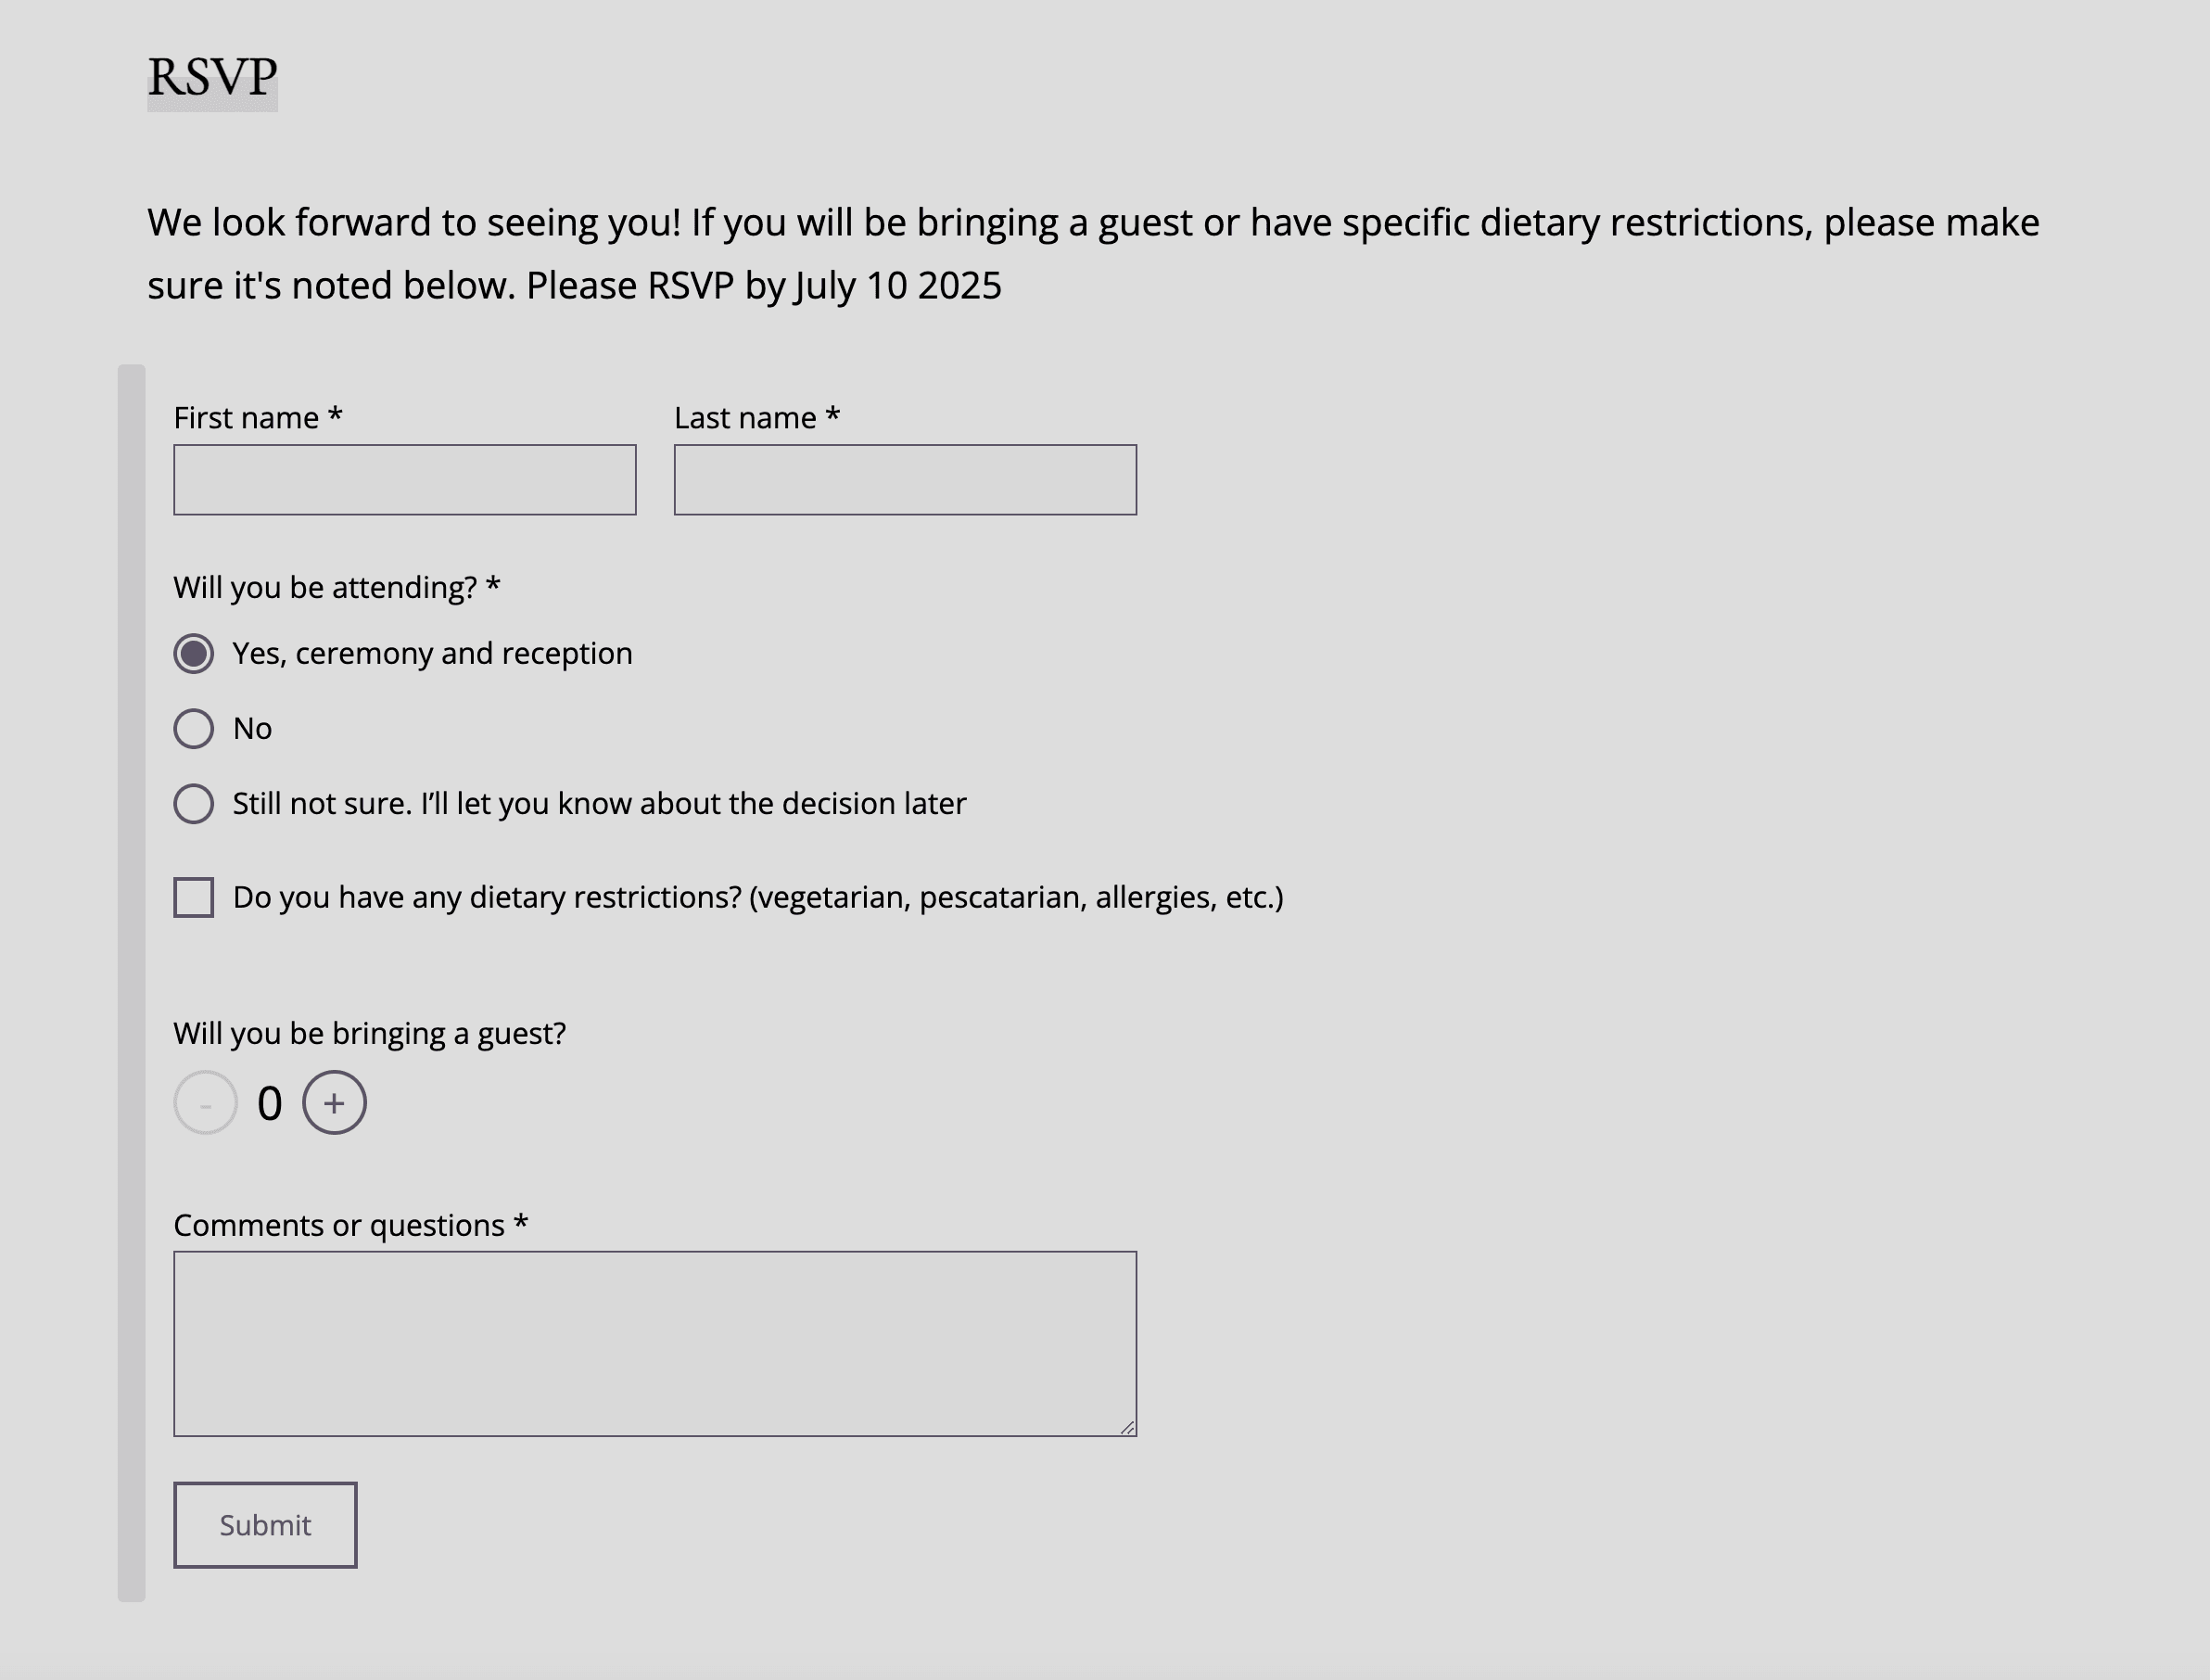
Task: Click inside the Comments or questions textarea
Action: (x=654, y=1343)
